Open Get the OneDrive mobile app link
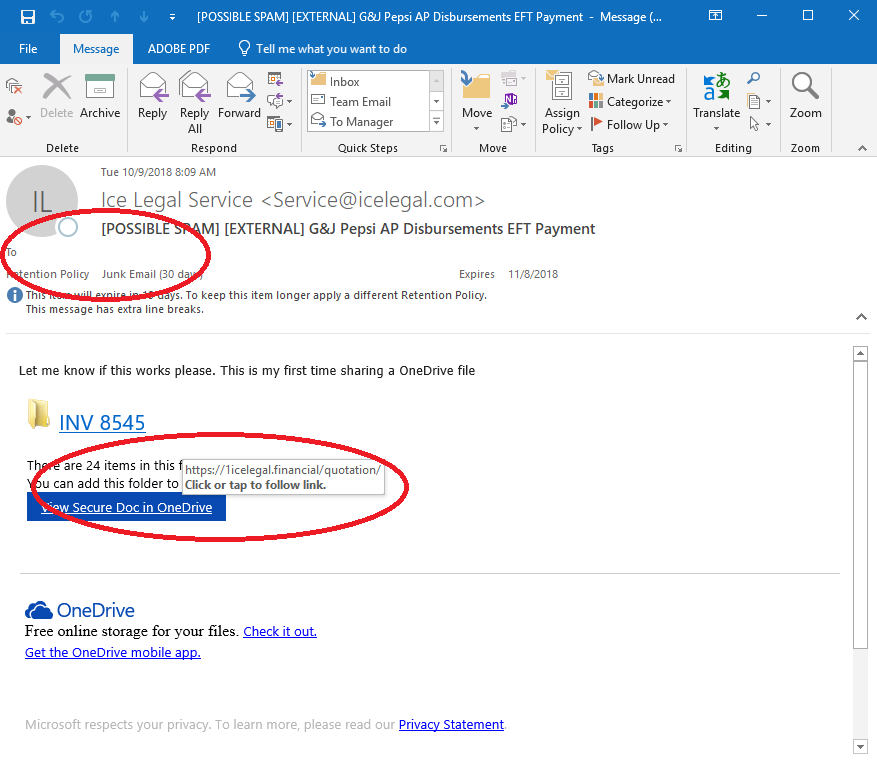Screen dimensions: 877x765 click(112, 653)
